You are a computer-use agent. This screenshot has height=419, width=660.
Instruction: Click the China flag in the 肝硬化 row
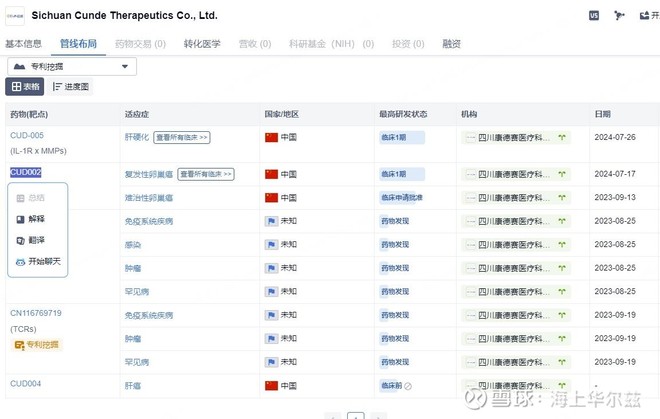pyautogui.click(x=271, y=137)
